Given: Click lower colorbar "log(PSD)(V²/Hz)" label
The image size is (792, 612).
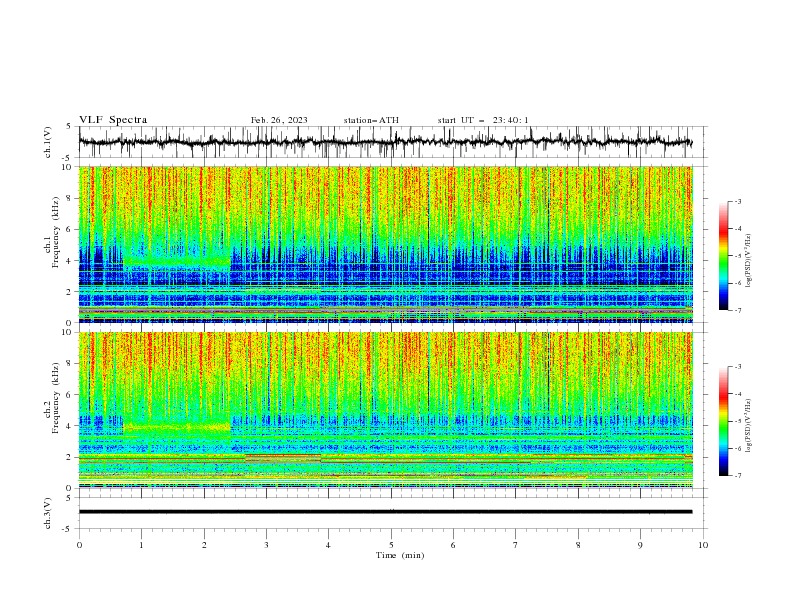Looking at the screenshot, I should click(748, 425).
